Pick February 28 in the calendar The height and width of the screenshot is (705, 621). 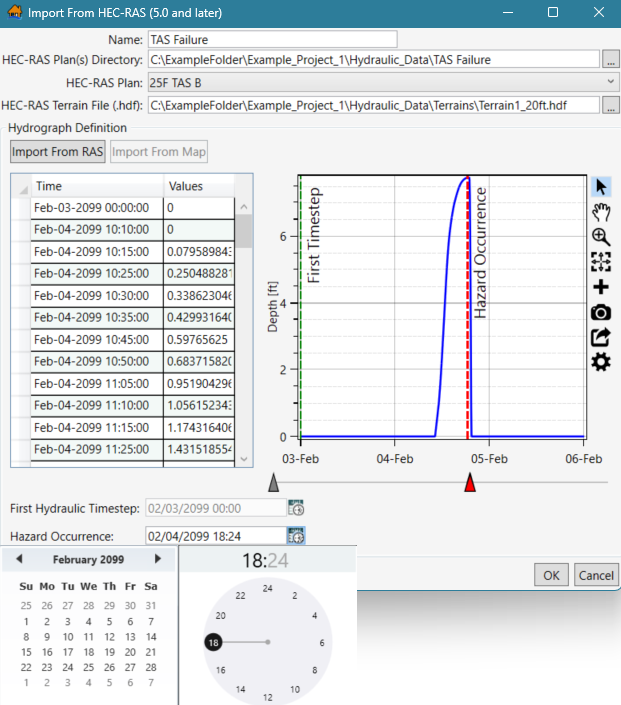pos(151,667)
